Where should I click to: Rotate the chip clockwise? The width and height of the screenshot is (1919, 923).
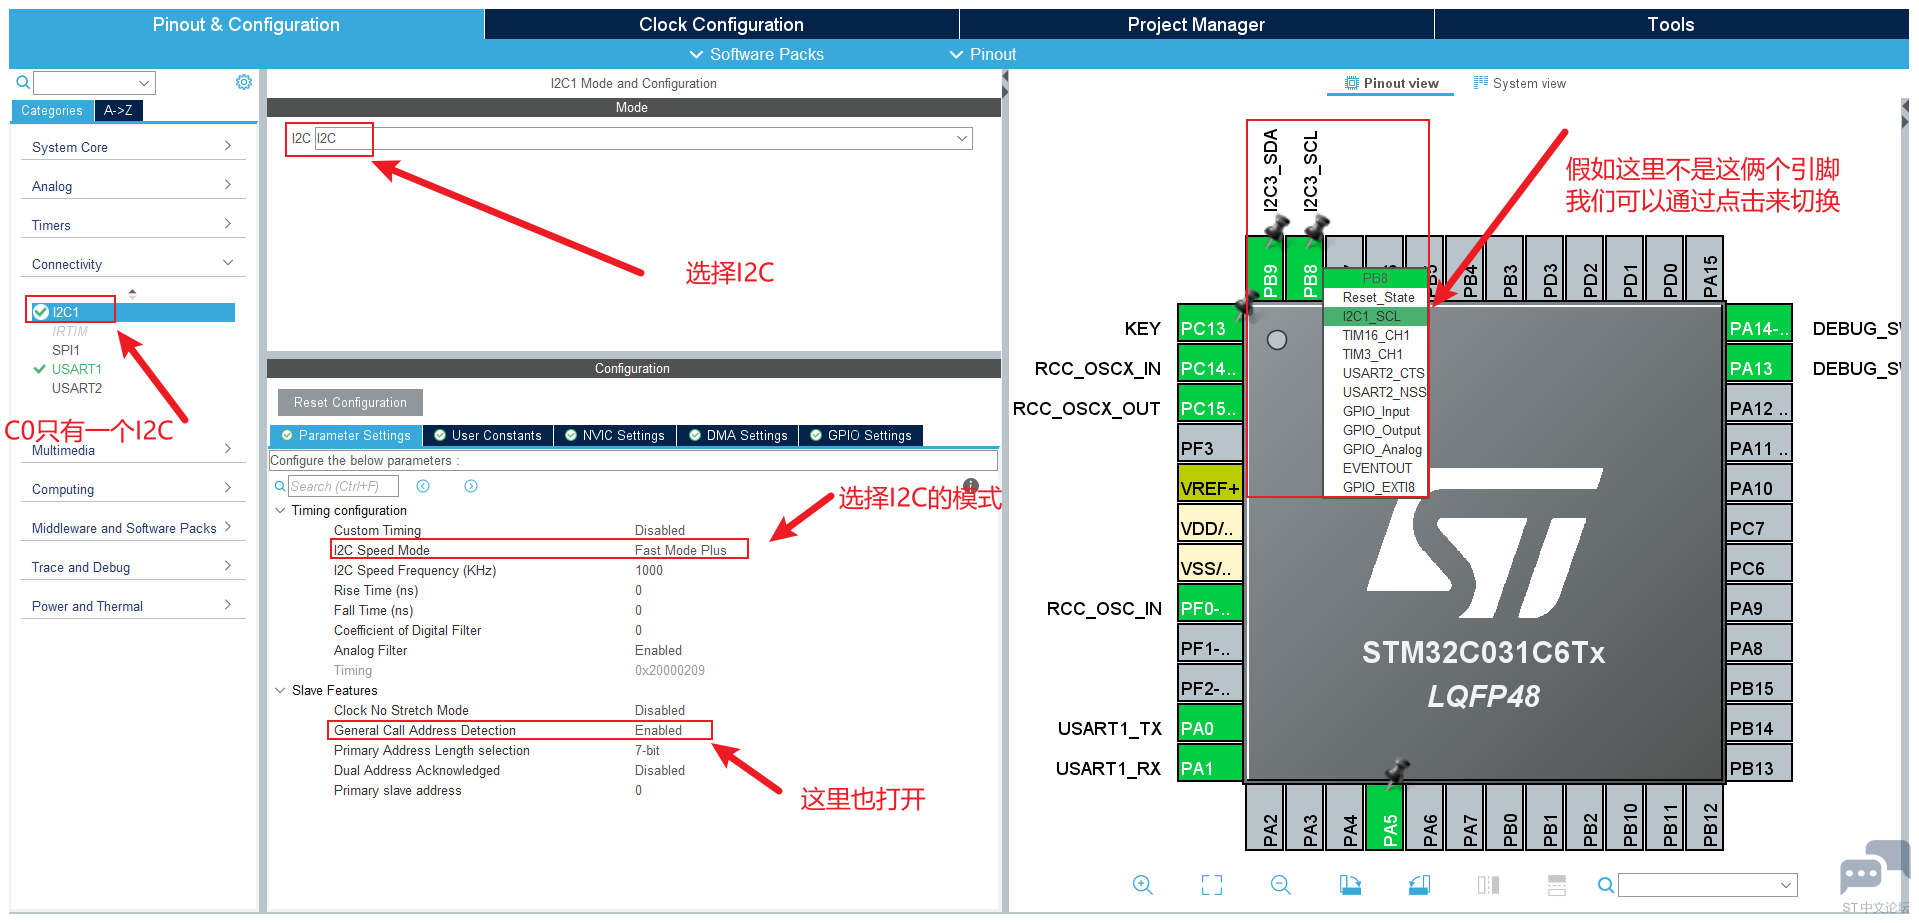click(x=1350, y=885)
